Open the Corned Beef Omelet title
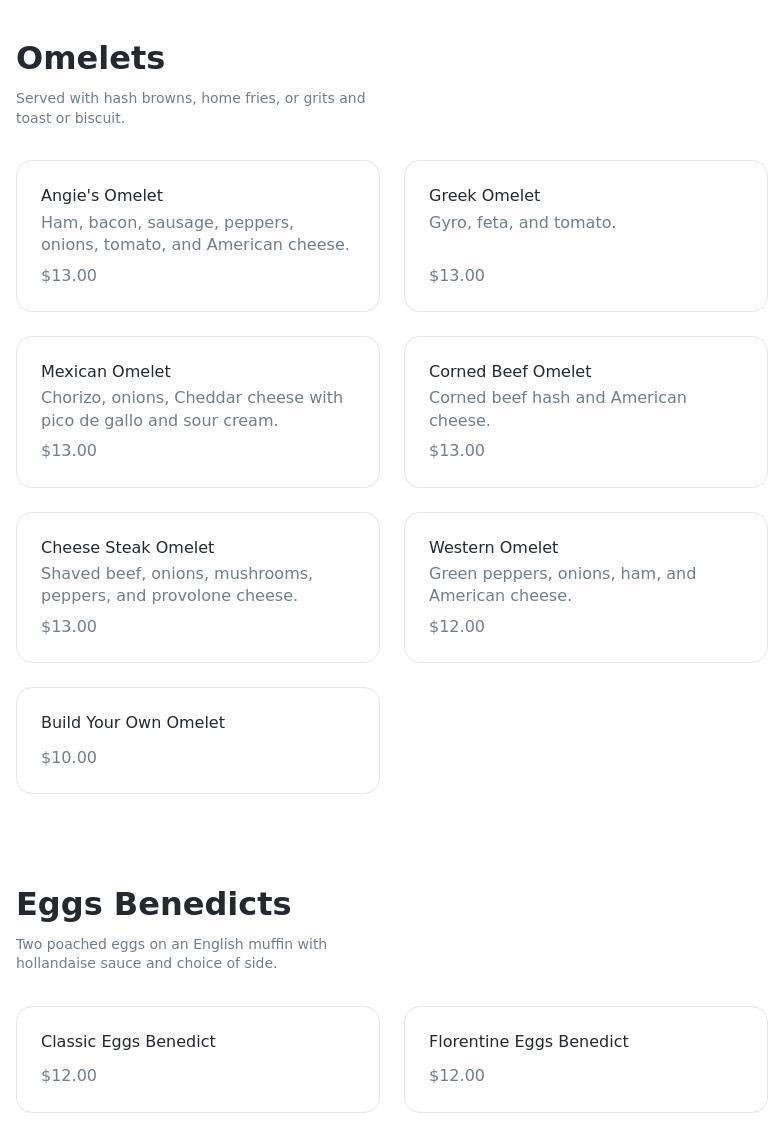784x1136 pixels. pyautogui.click(x=510, y=372)
